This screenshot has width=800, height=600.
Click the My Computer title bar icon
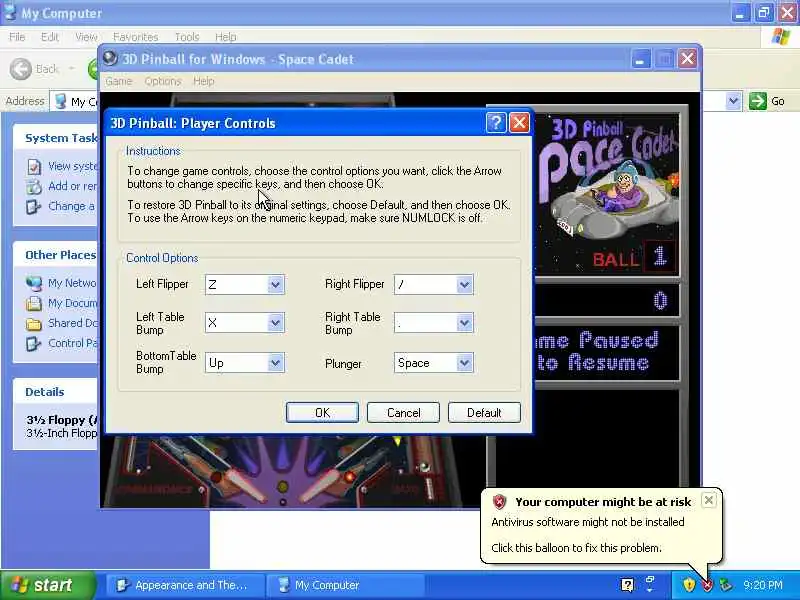10,13
